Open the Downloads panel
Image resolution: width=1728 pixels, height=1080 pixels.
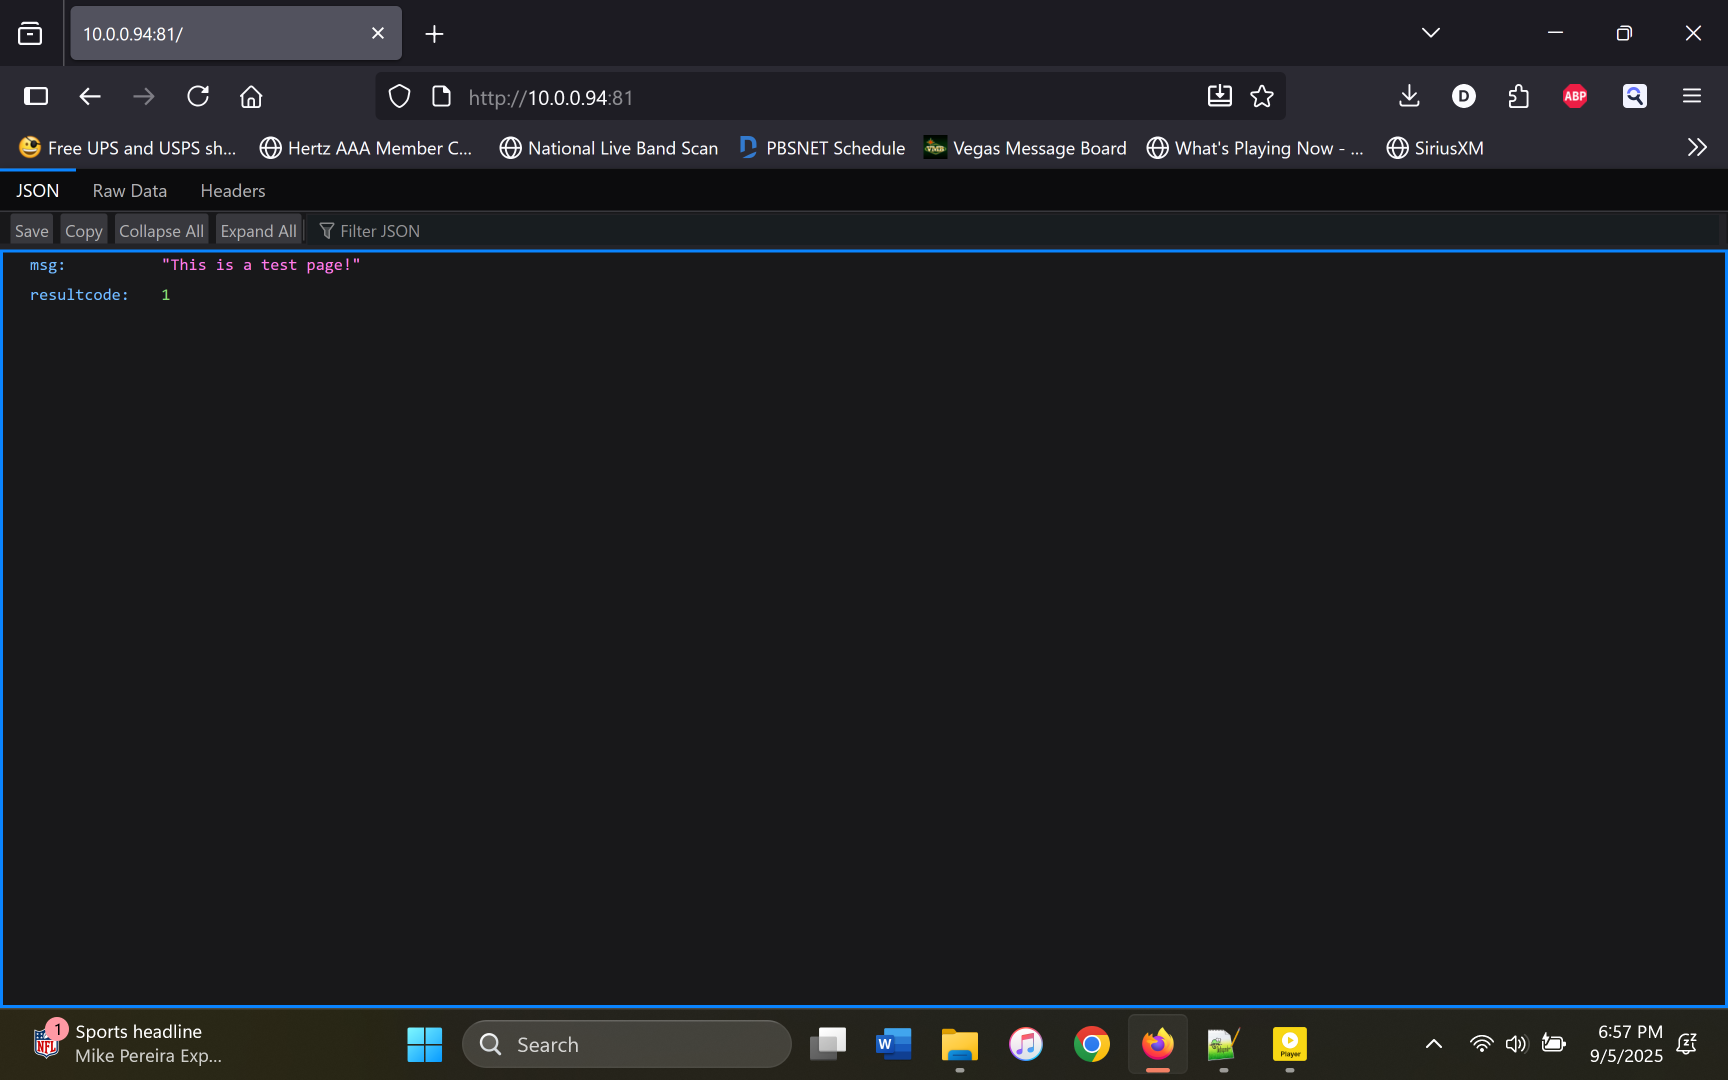coord(1409,96)
